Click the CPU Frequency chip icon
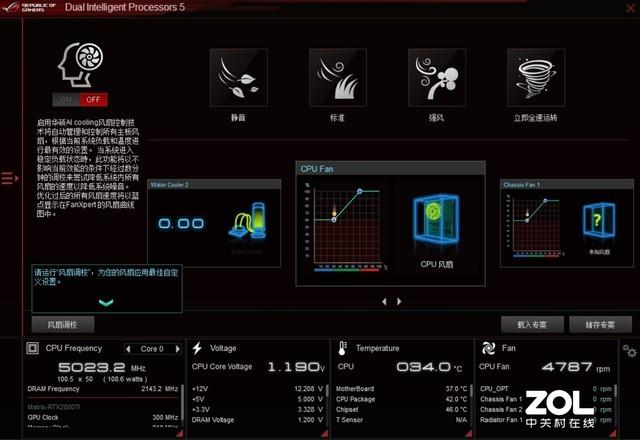Image resolution: width=640 pixels, height=440 pixels. pyautogui.click(x=33, y=348)
